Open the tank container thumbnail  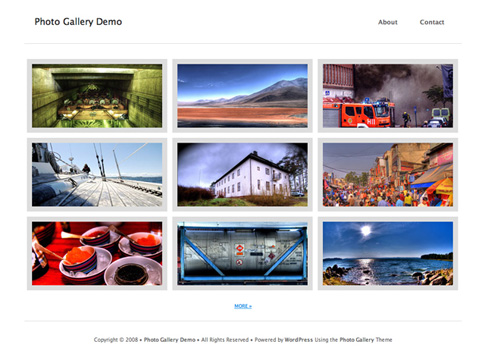(242, 253)
